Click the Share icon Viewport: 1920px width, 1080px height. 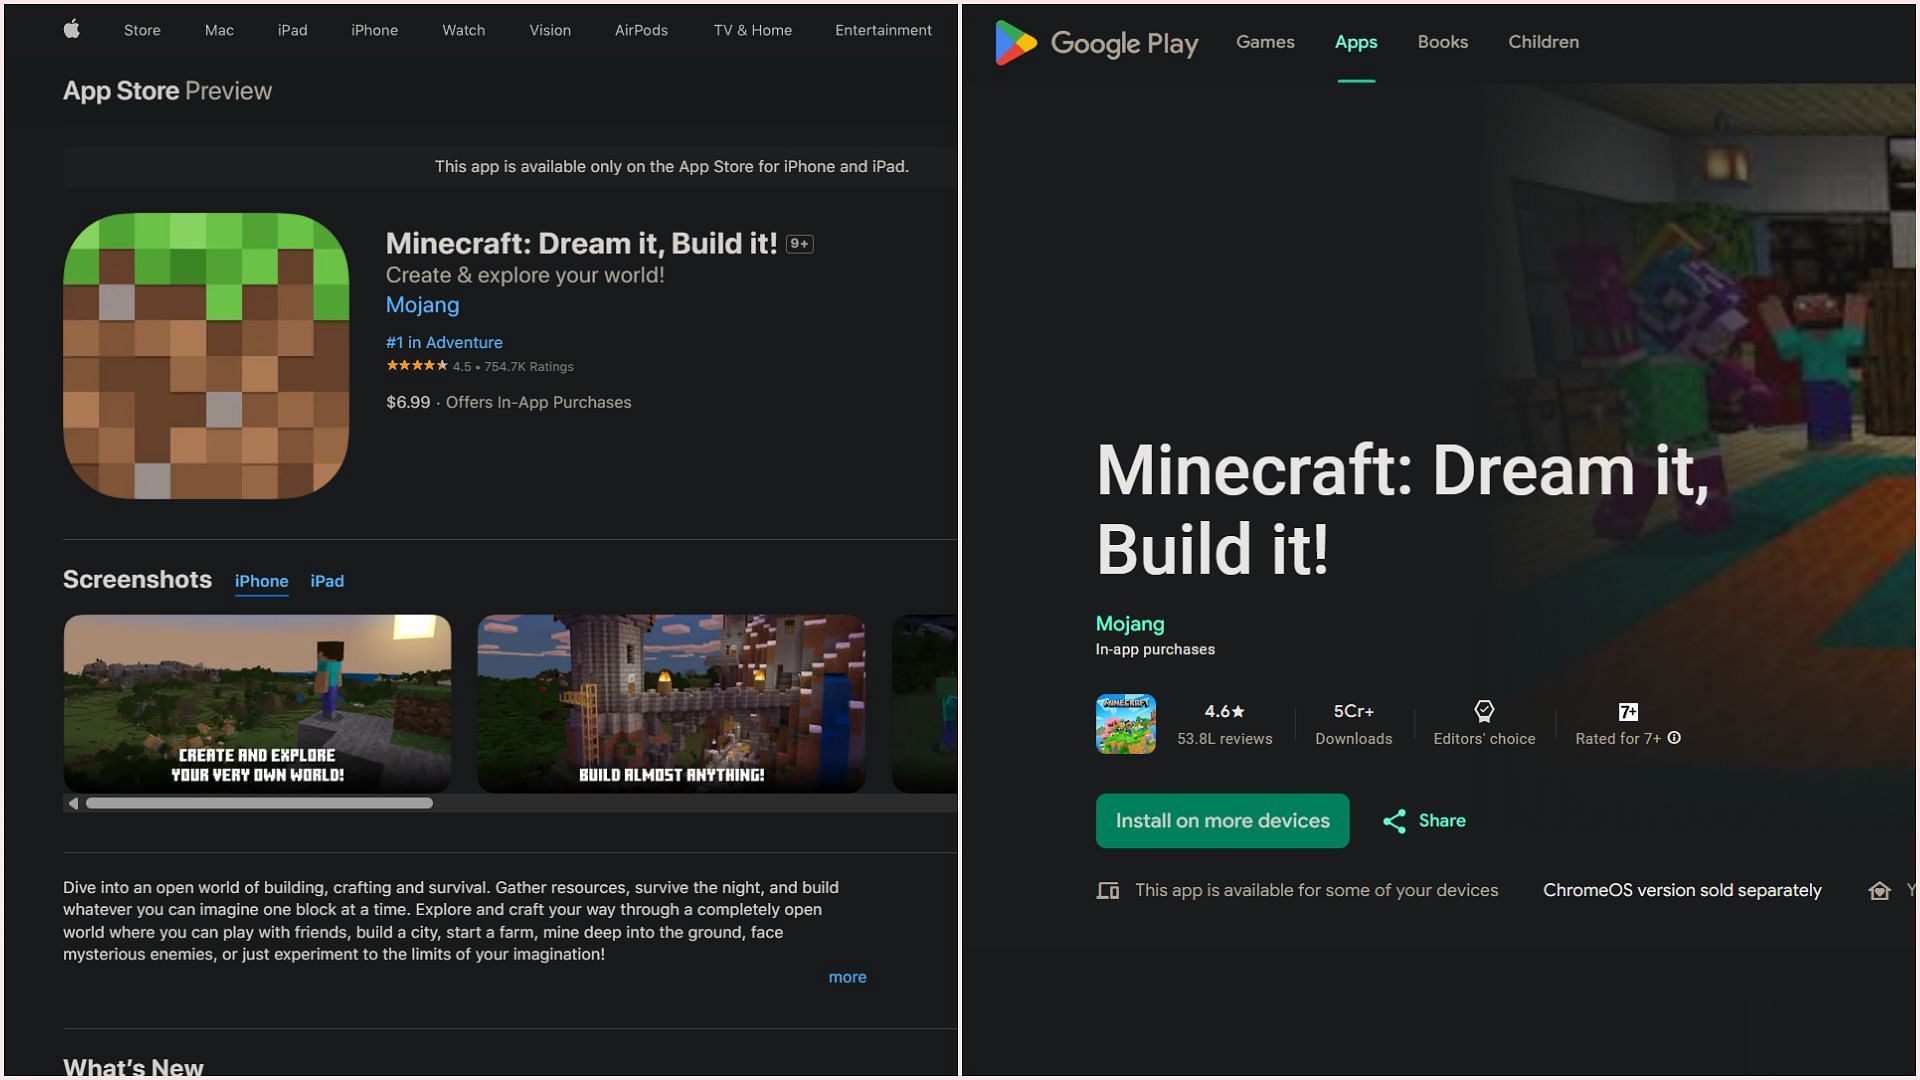pyautogui.click(x=1394, y=821)
